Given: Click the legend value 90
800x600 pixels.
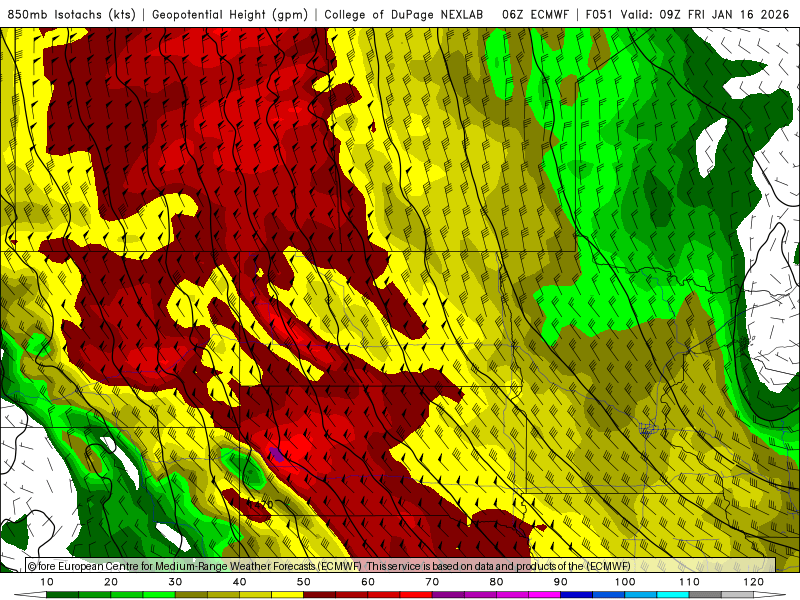Looking at the screenshot, I should [561, 582].
